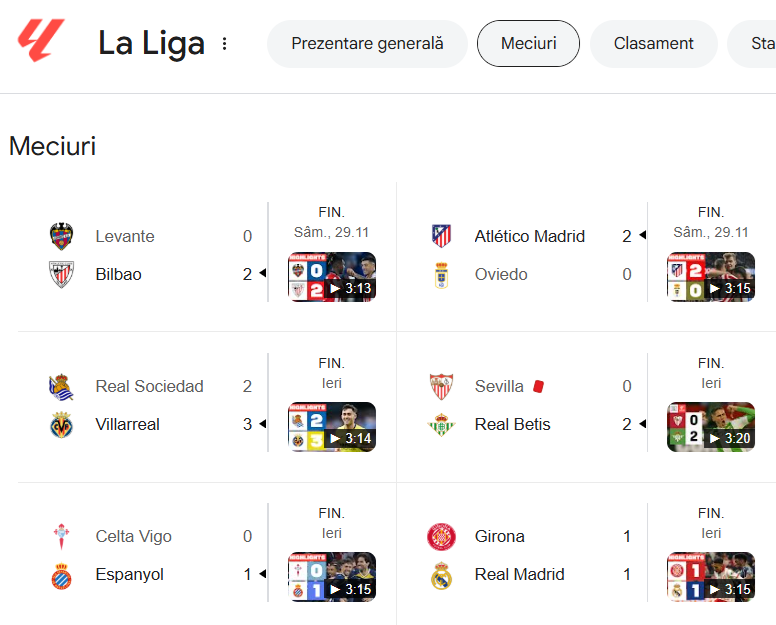Open the three-dot options menu beside La Liga
Image resolution: width=776 pixels, height=625 pixels.
tap(224, 44)
